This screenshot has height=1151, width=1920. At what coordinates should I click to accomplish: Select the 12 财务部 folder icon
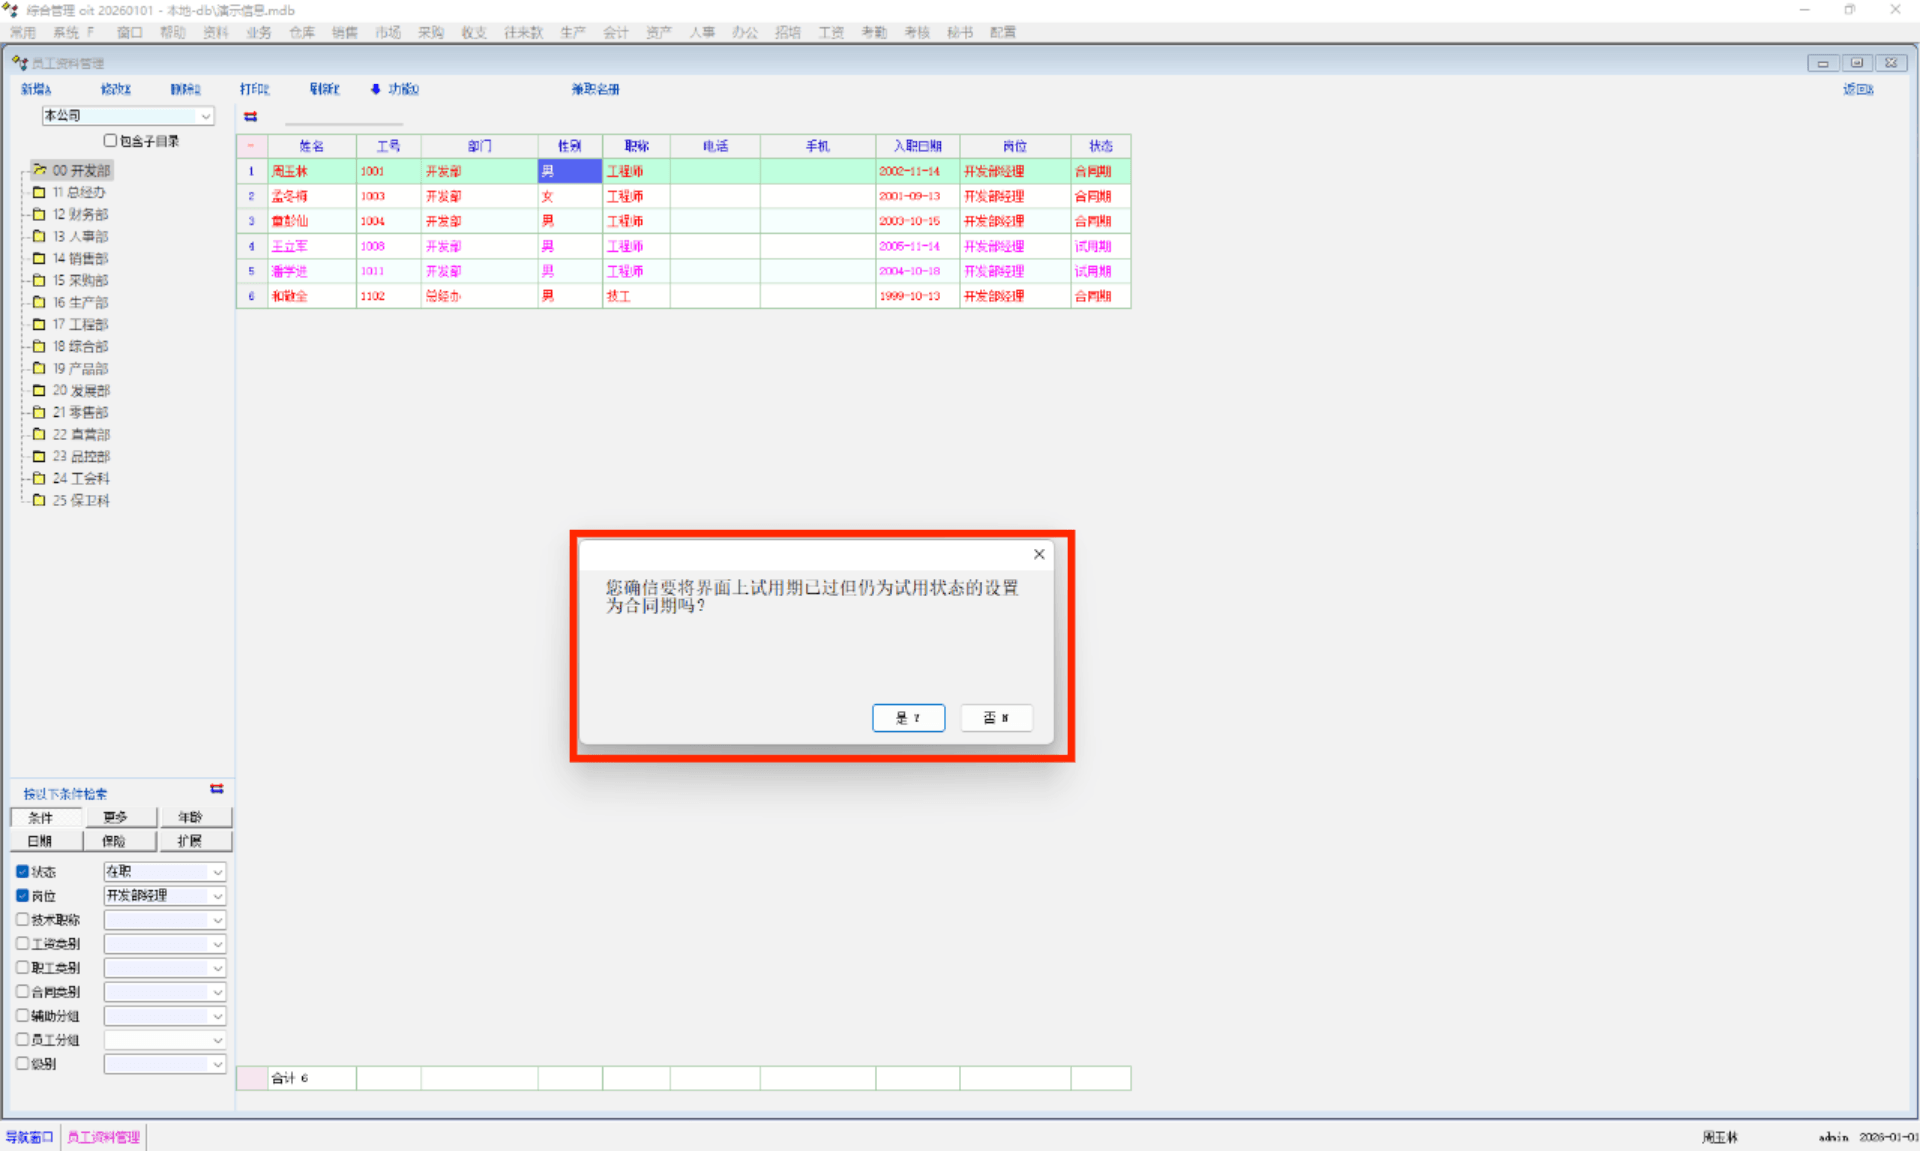39,214
